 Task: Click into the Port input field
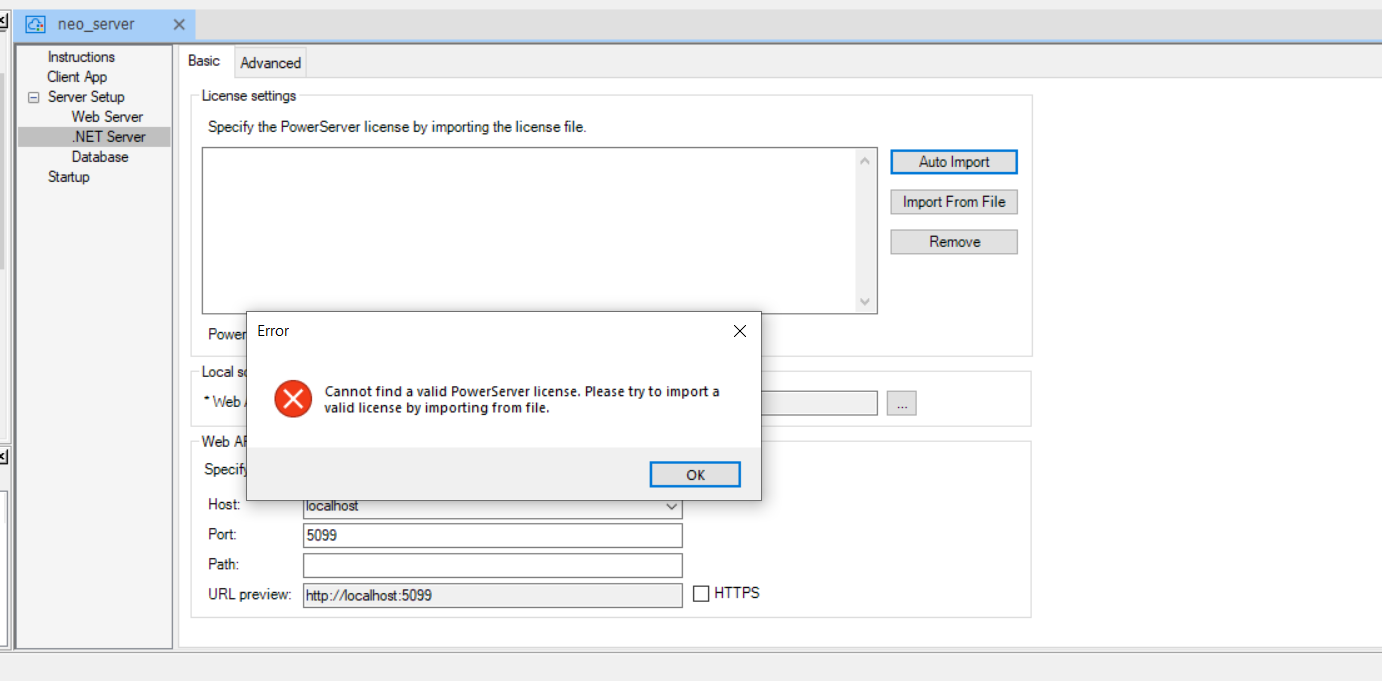click(x=492, y=536)
